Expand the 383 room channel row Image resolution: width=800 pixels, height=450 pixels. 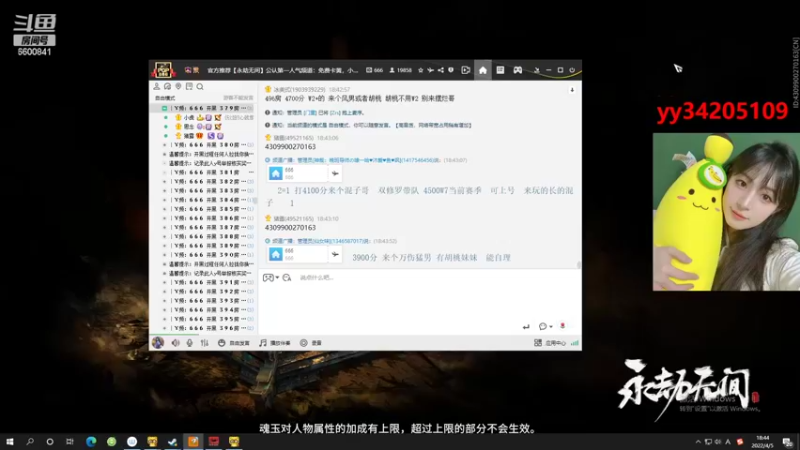164,191
